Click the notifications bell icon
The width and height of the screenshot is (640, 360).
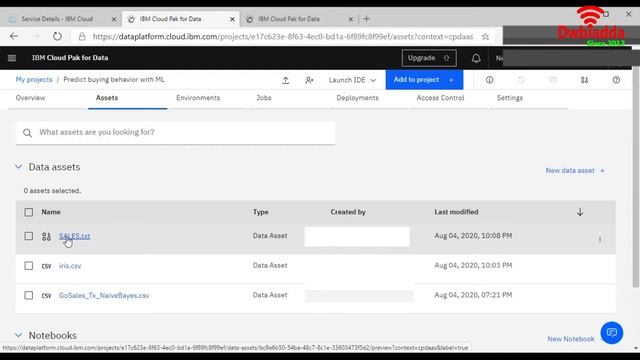coord(476,58)
